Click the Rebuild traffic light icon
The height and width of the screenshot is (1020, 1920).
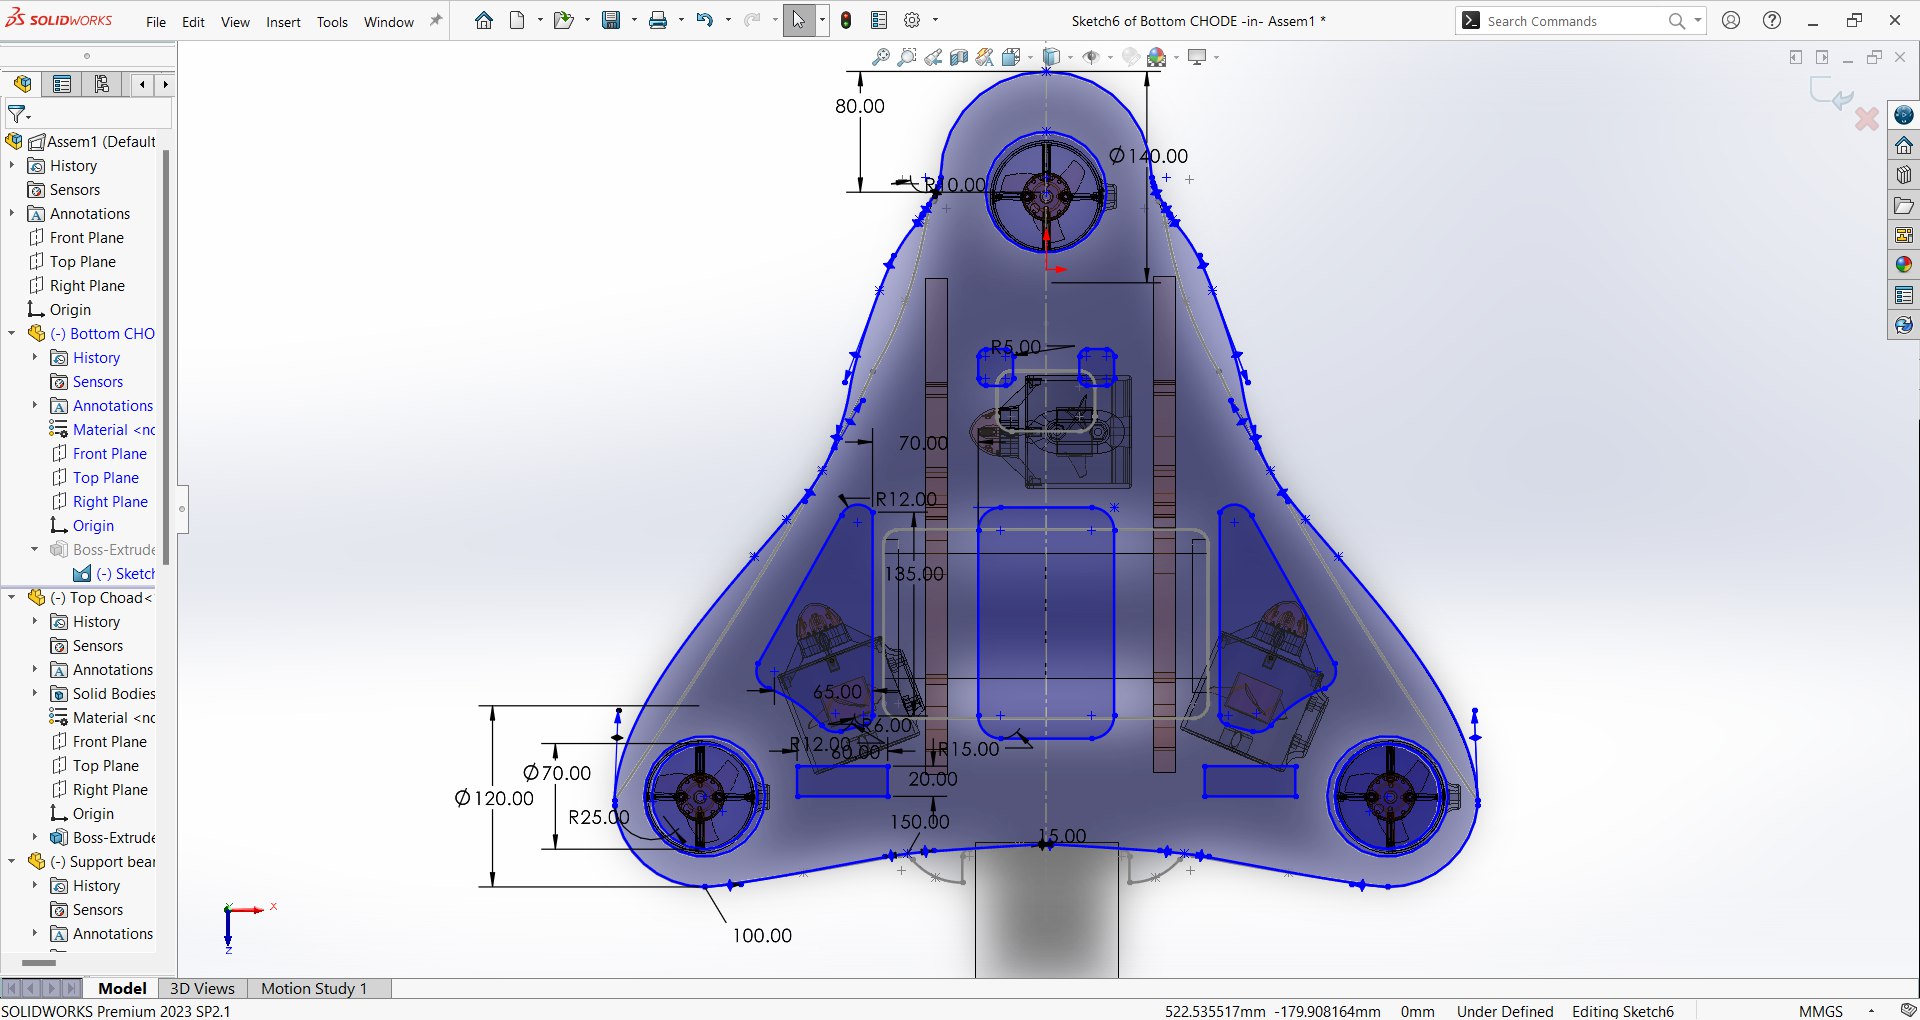(846, 20)
